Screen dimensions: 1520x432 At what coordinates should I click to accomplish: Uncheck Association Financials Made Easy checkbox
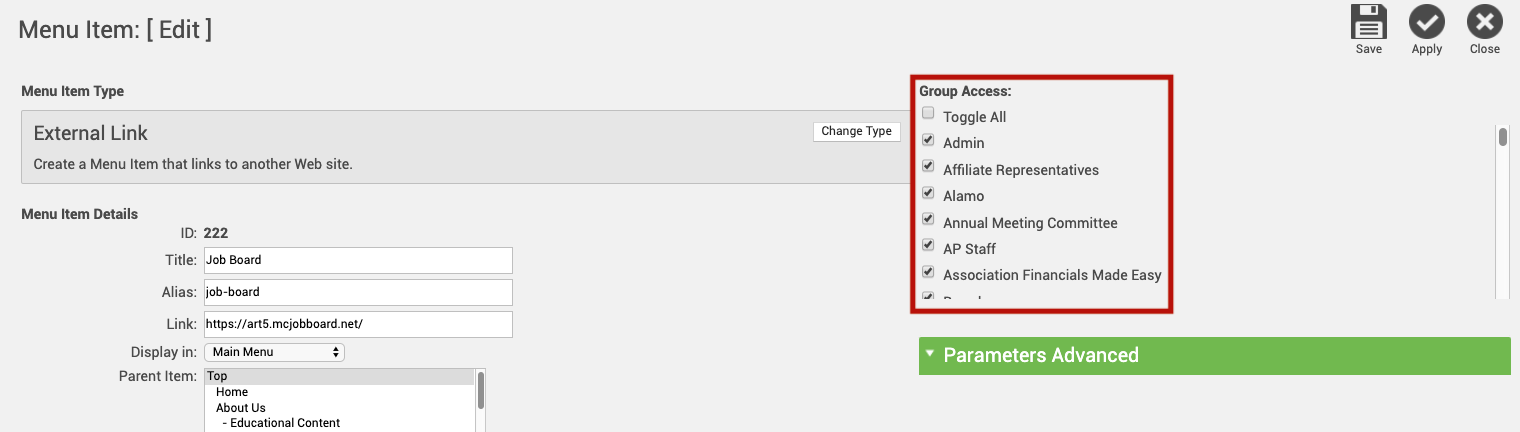(x=929, y=272)
